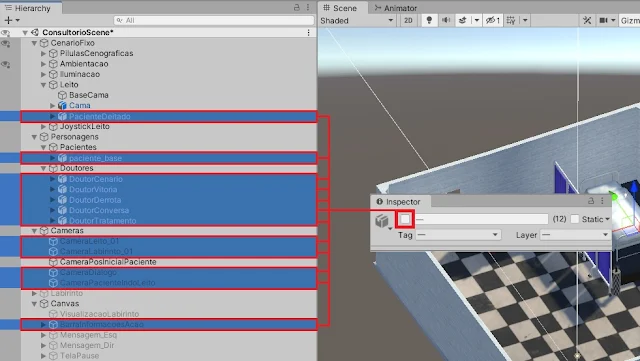
Task: Toggle scene lighting with the bulb icon
Action: click(429, 20)
